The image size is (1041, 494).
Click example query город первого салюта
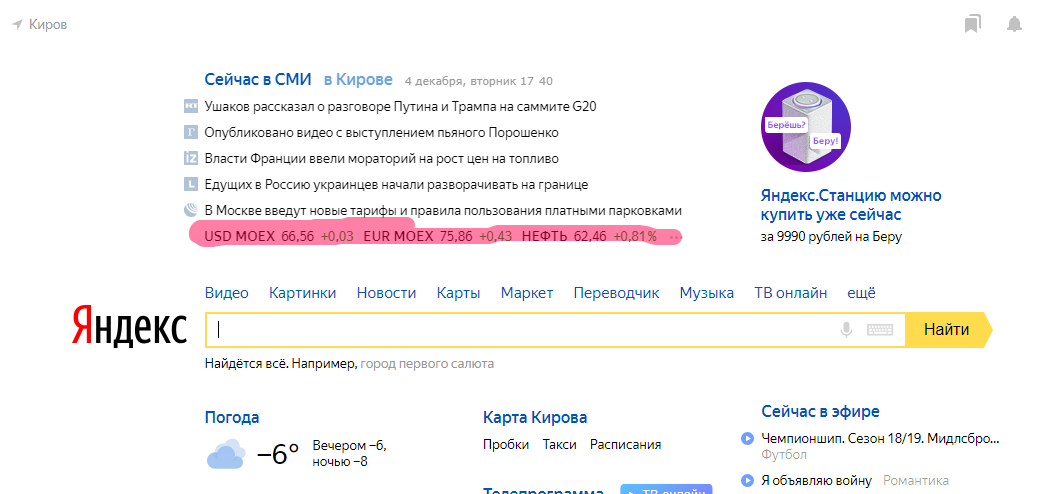click(427, 364)
